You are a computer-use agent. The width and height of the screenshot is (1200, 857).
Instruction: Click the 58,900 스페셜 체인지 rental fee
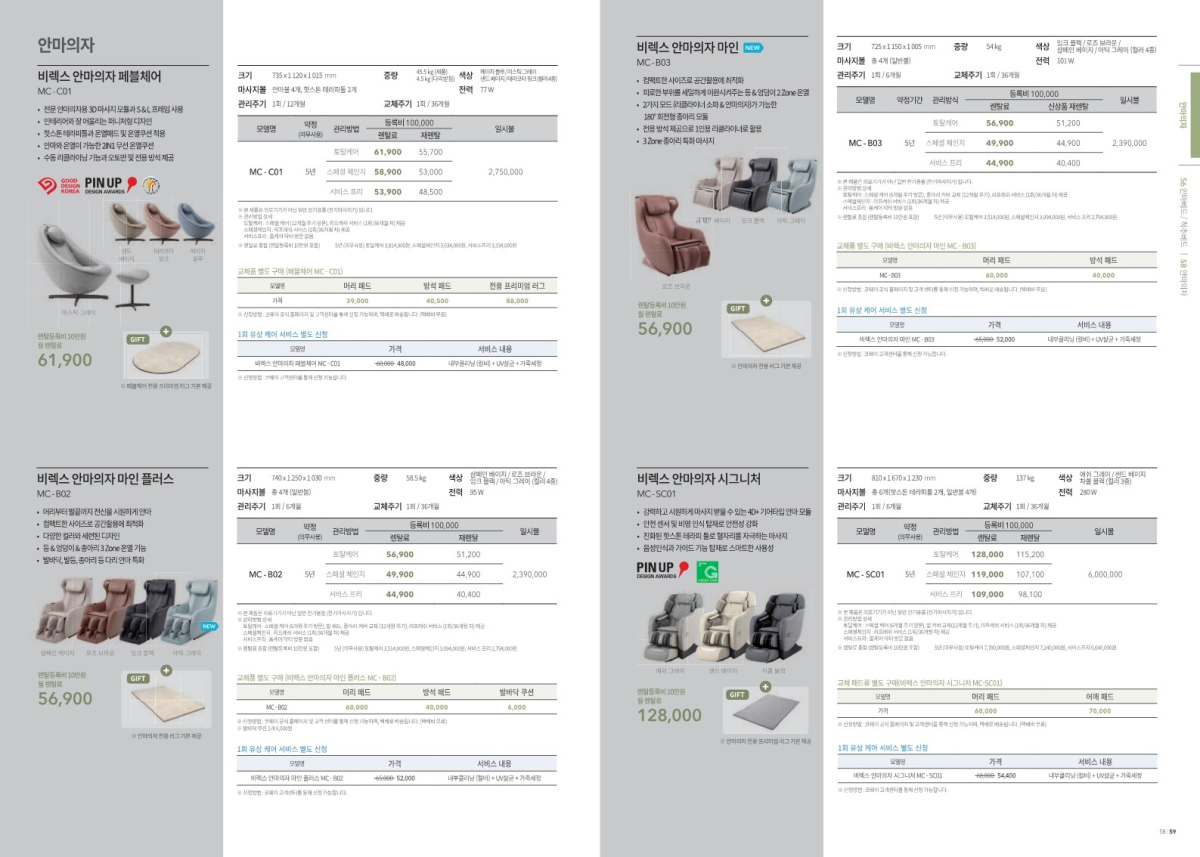[x=387, y=172]
